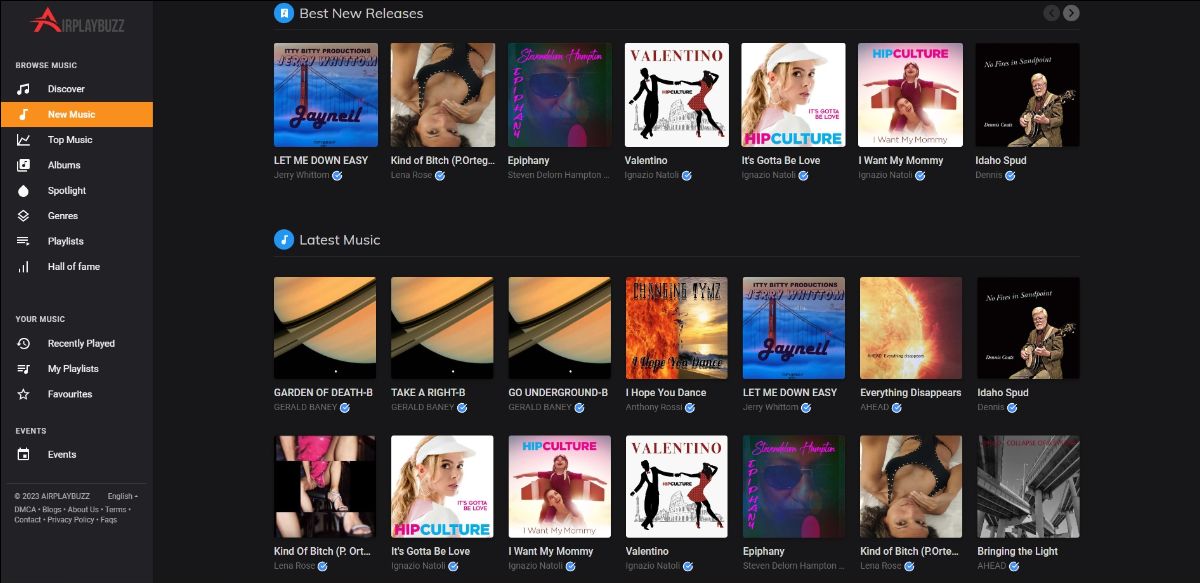Open I Hope You Dance cover art
Viewport: 1200px width, 583px height.
coord(677,328)
